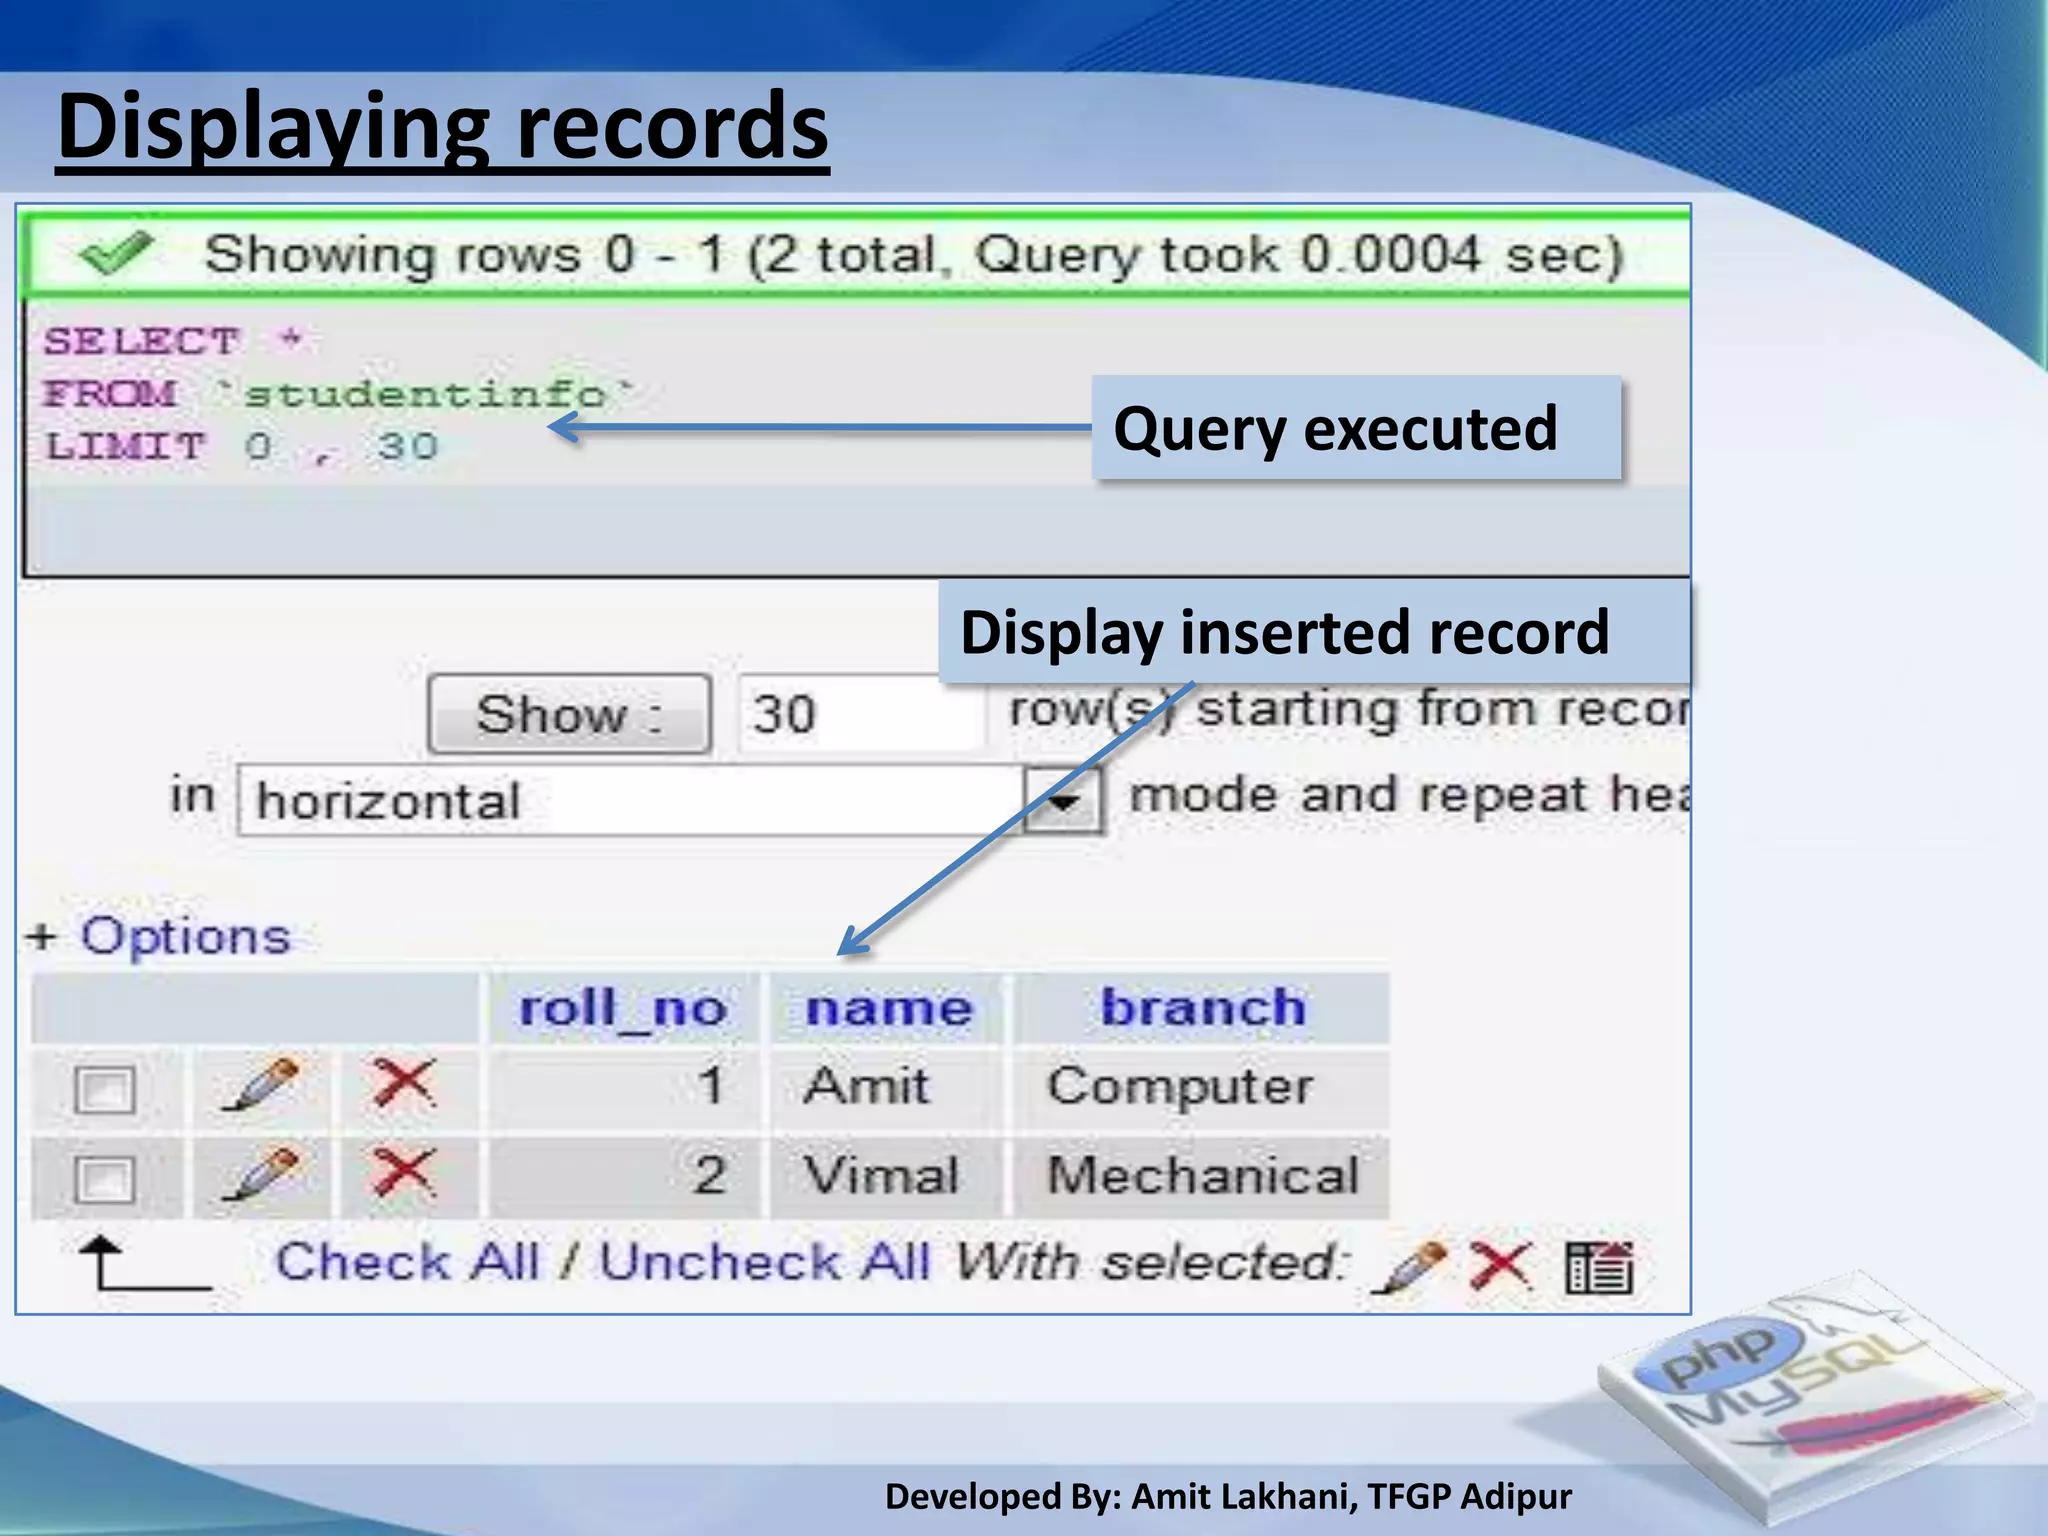2048x1536 pixels.
Task: Expand the + Options section
Action: 160,937
